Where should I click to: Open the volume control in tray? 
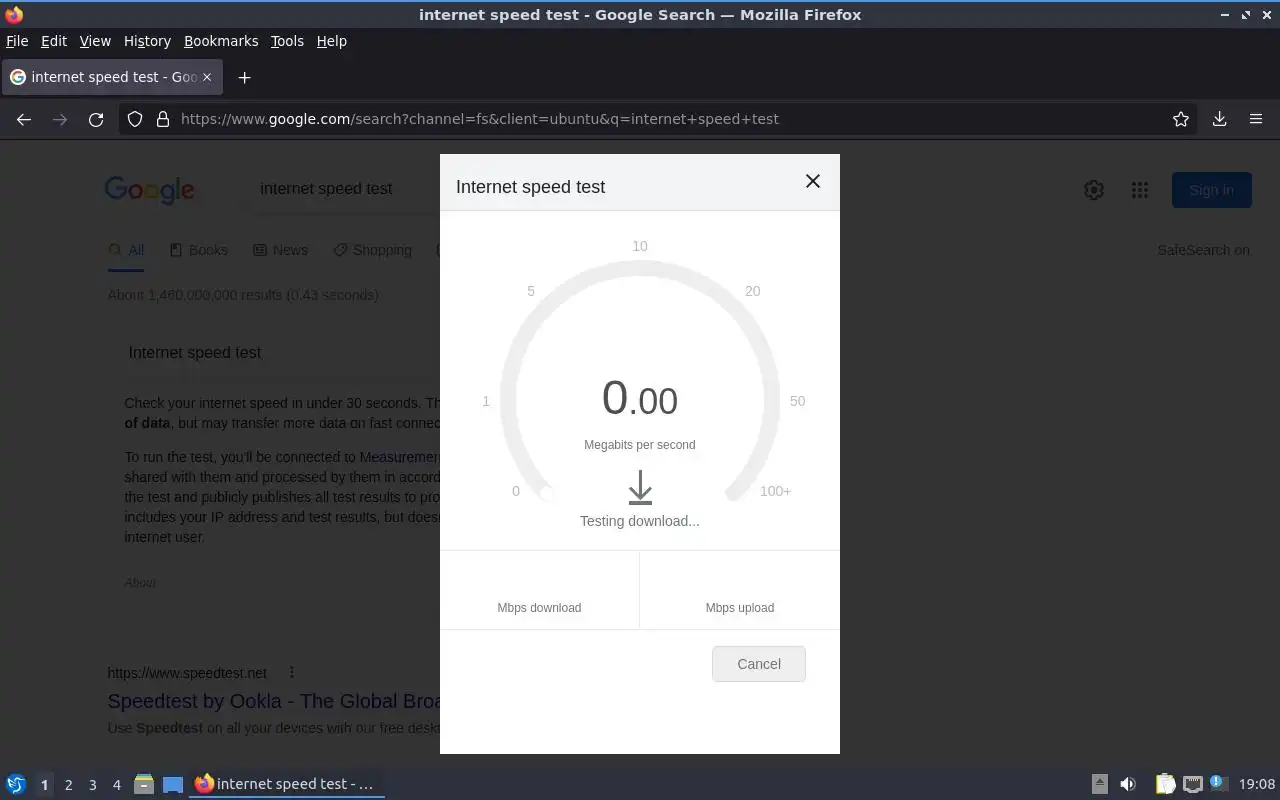[1128, 784]
